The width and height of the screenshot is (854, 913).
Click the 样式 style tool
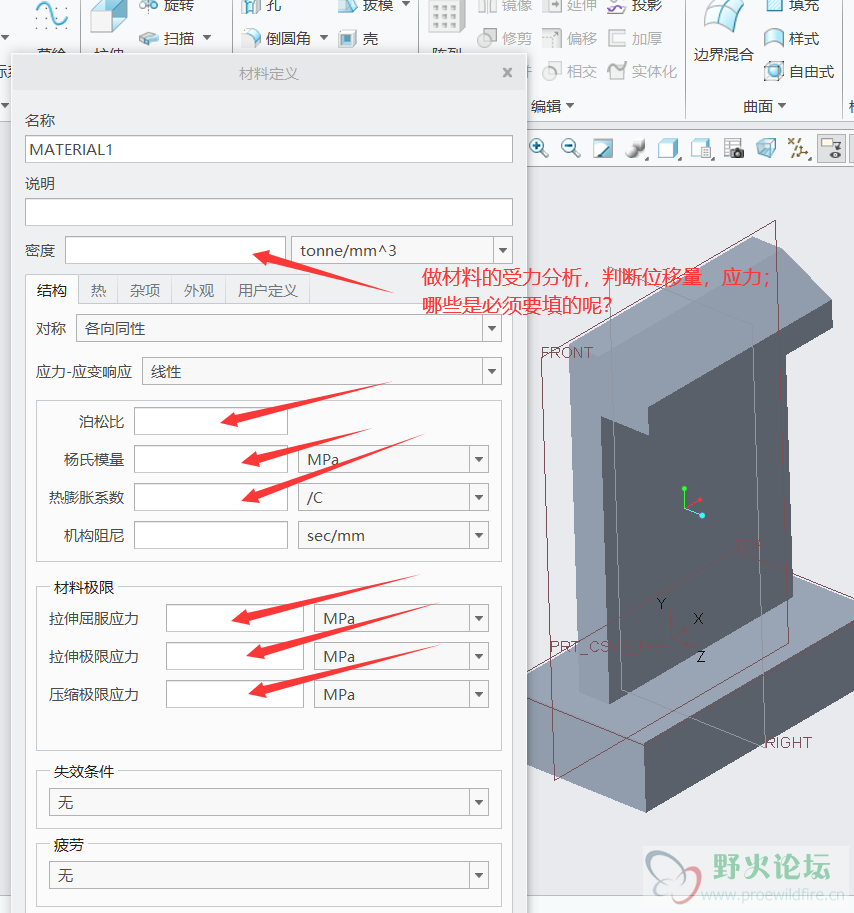[792, 38]
